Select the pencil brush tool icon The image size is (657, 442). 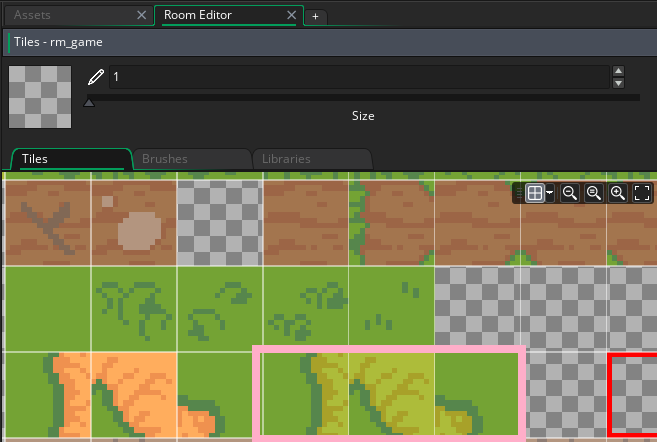click(x=96, y=77)
